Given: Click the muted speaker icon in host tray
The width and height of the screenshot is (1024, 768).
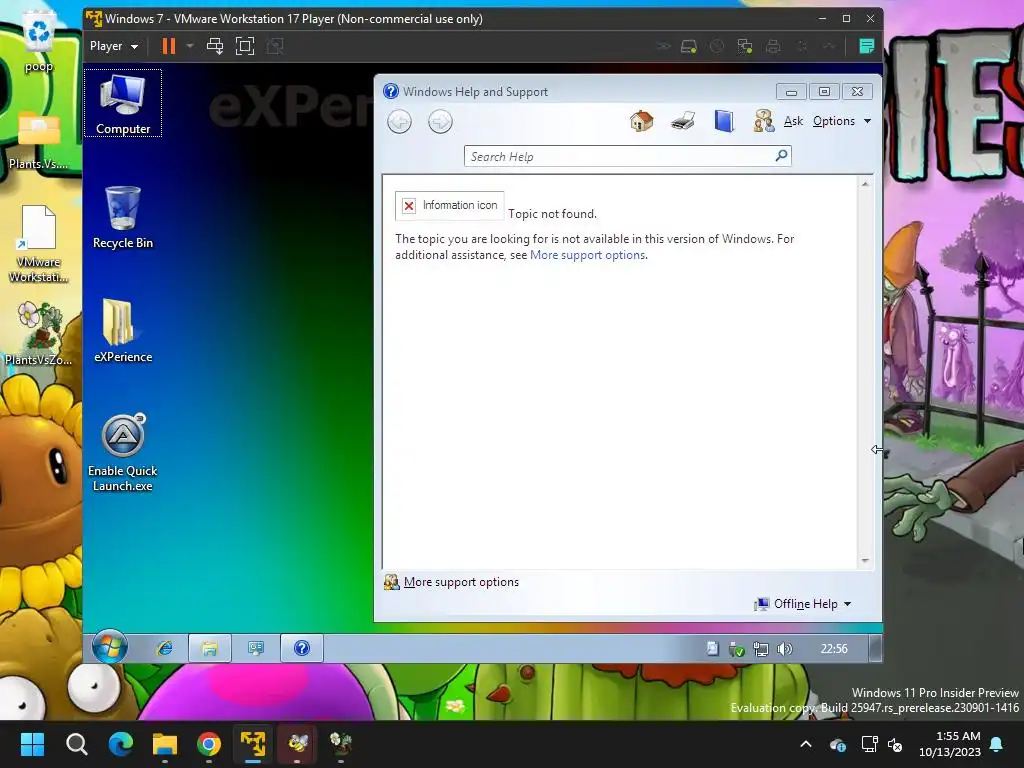Looking at the screenshot, I should 895,744.
